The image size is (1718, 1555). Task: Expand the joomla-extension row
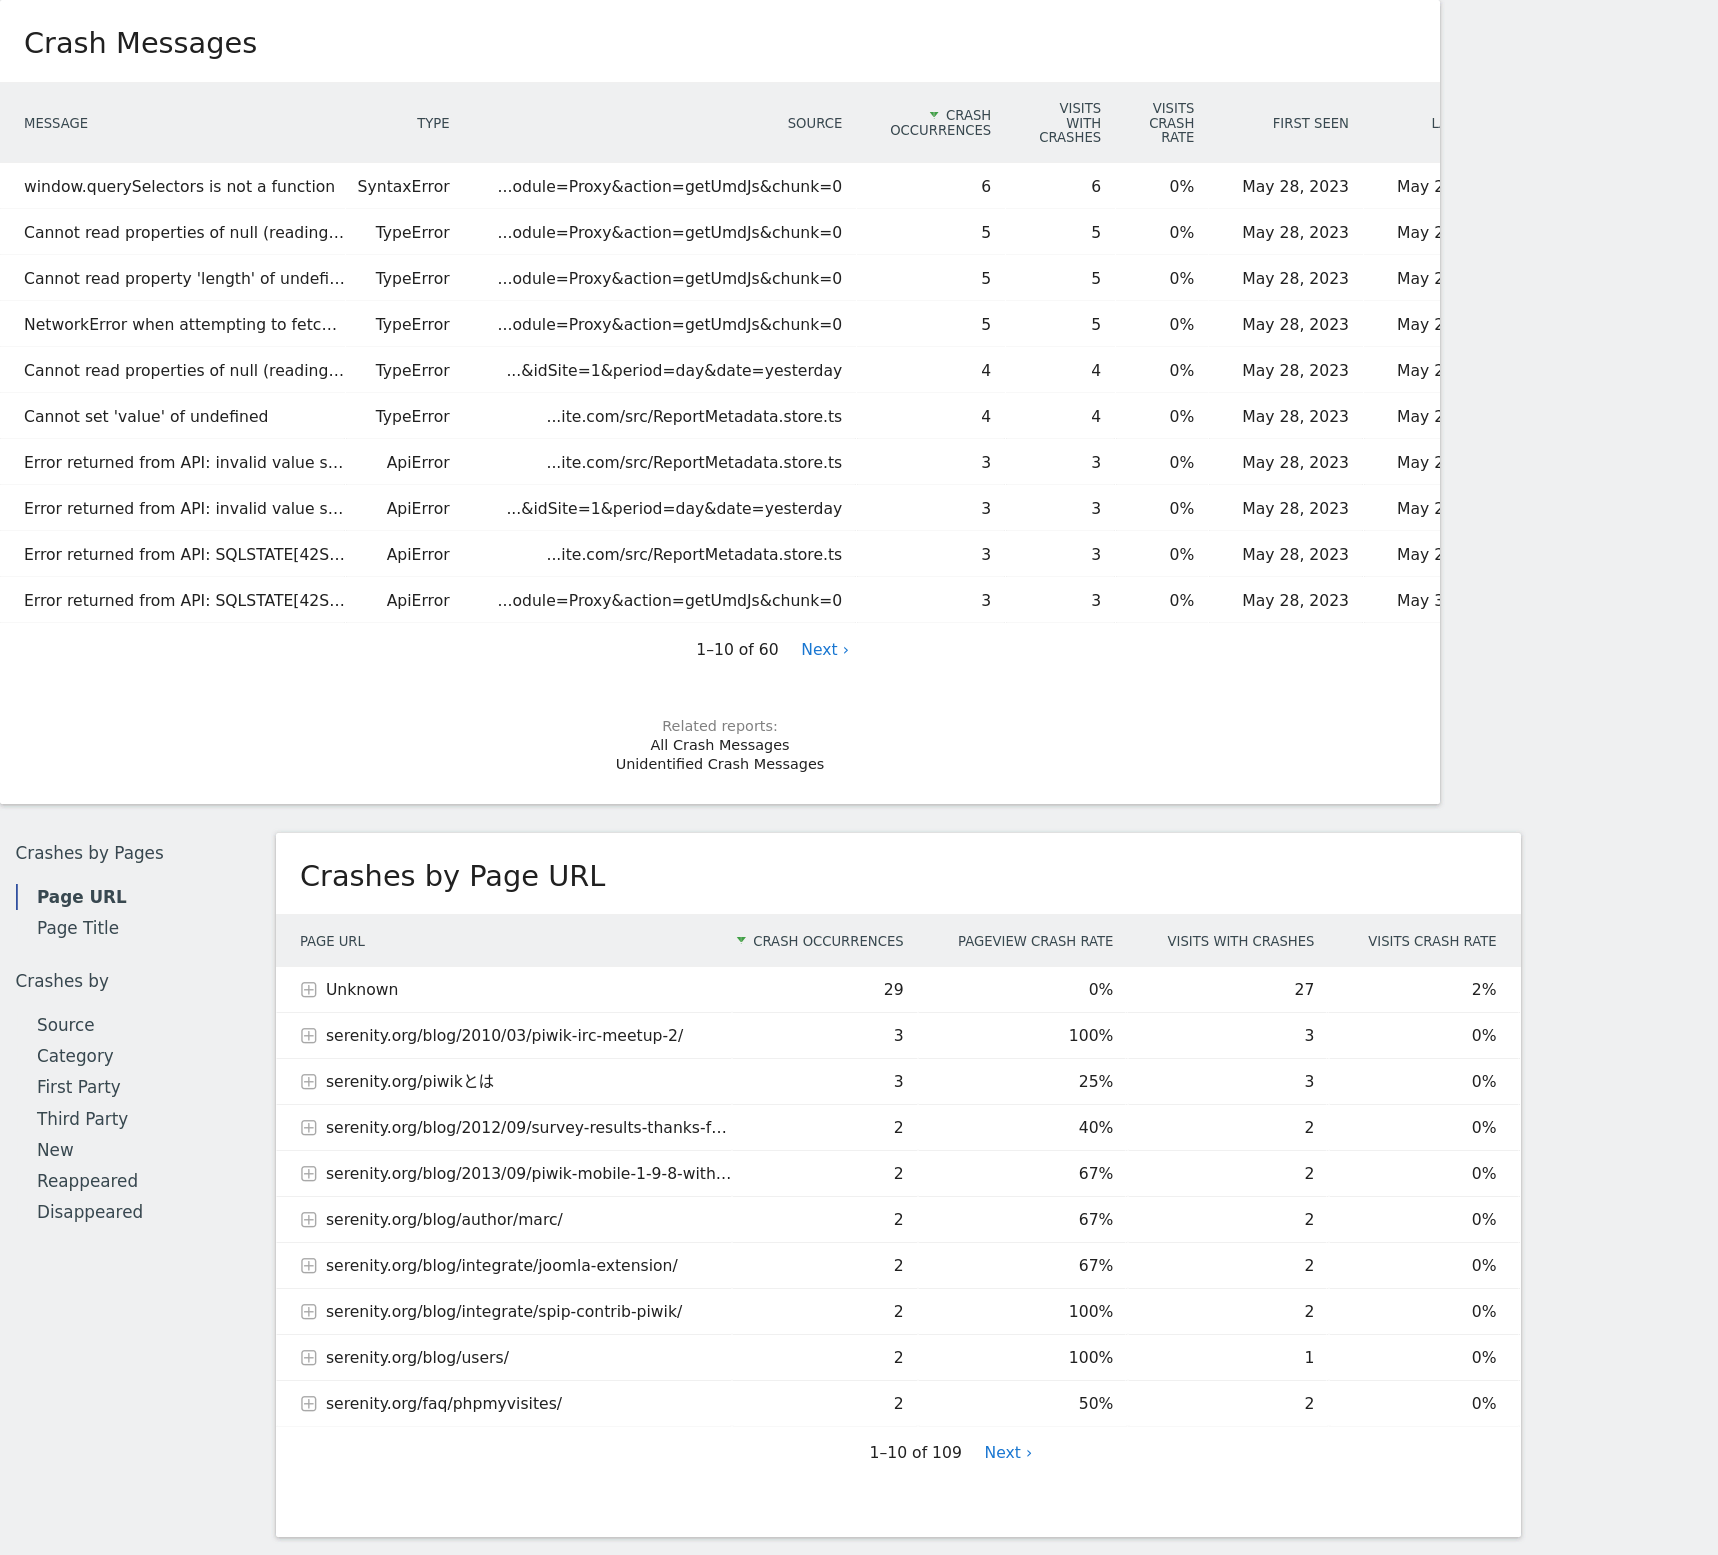coord(309,1266)
